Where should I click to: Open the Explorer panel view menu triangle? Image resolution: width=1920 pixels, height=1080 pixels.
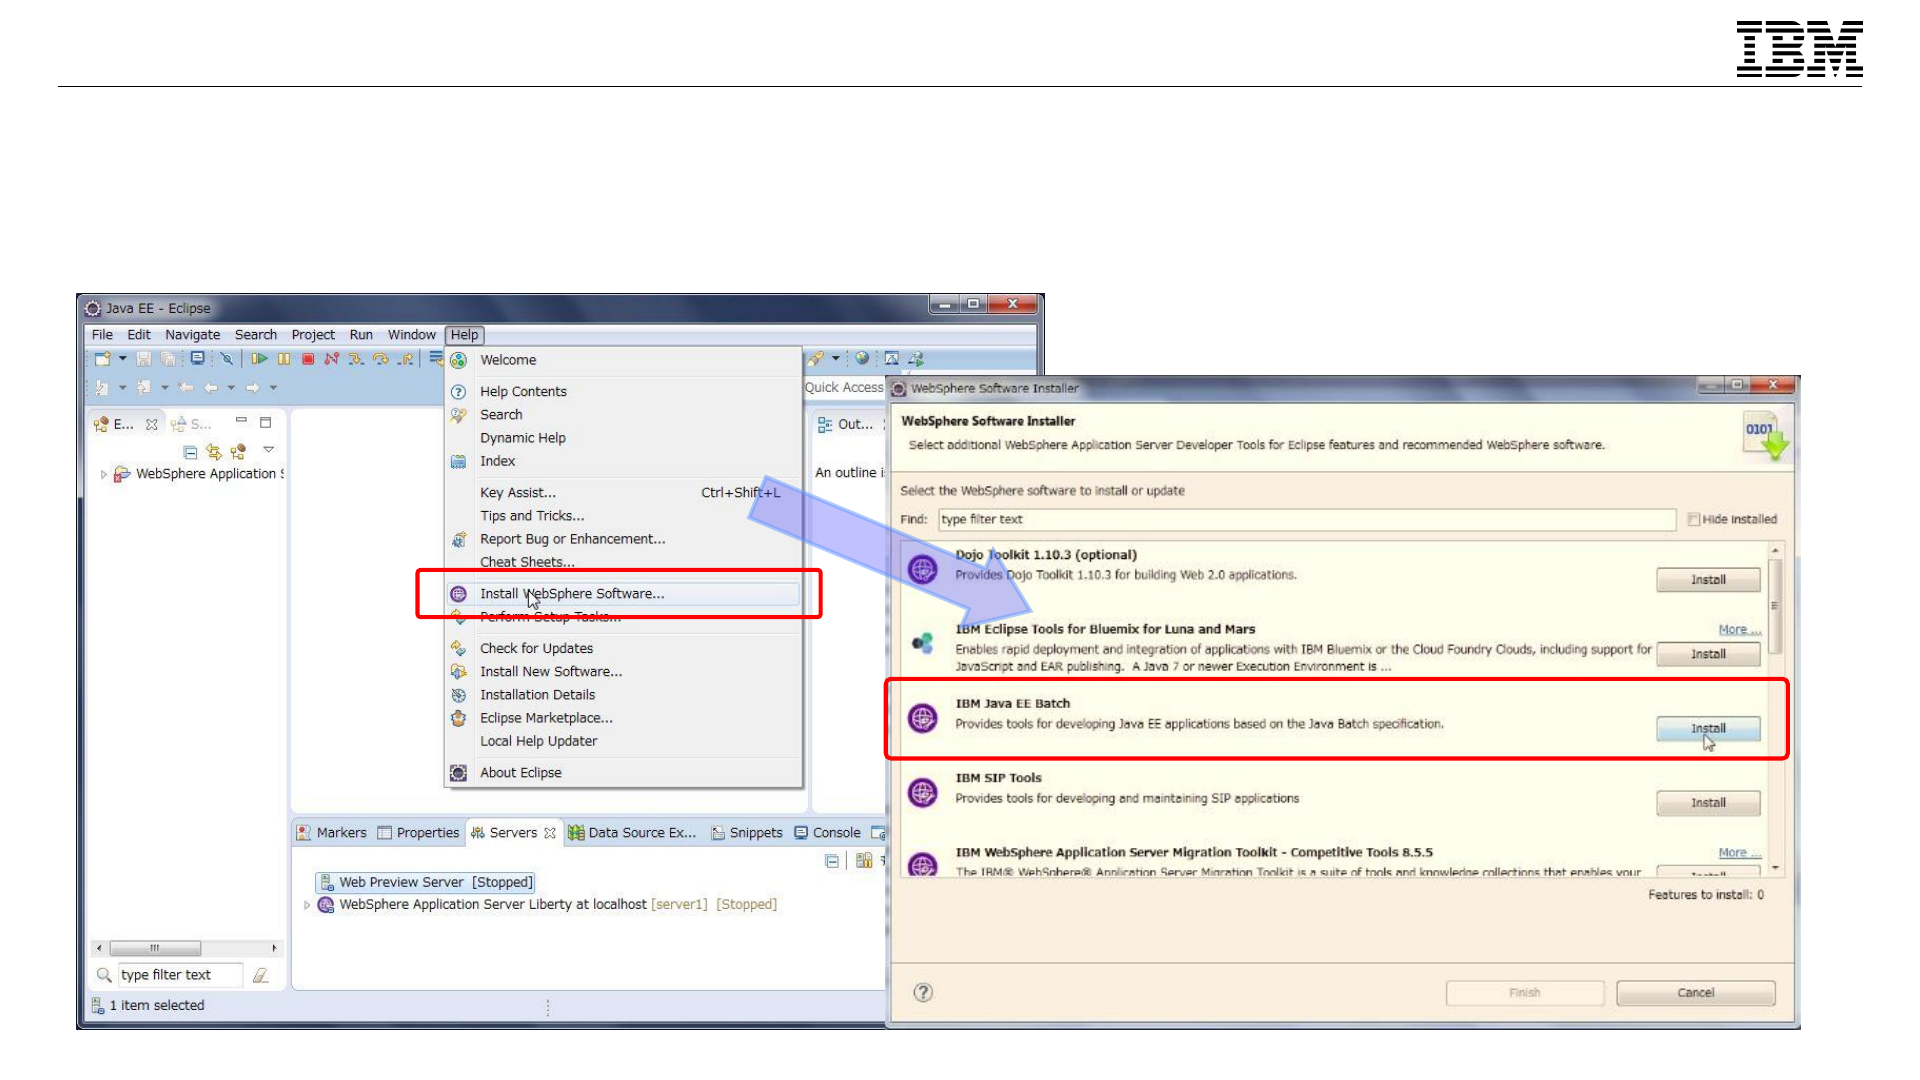pos(268,450)
